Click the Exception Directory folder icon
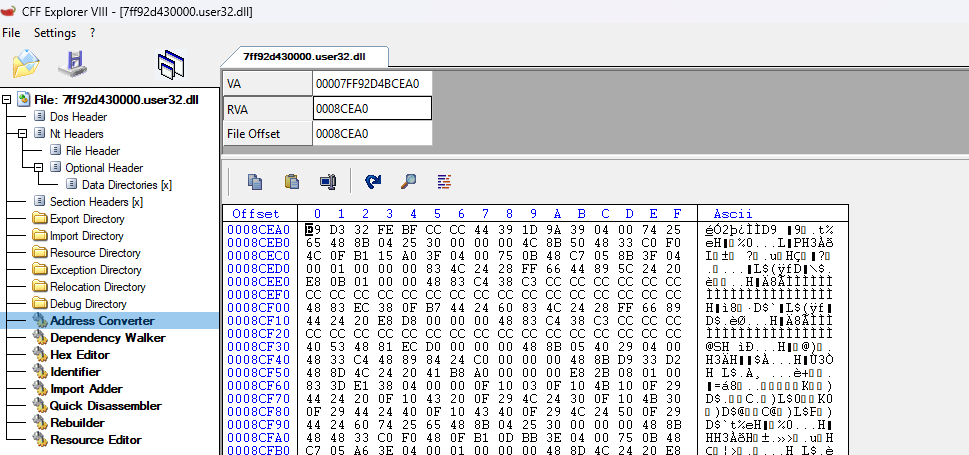Screen dimensions: 969x455 click(40, 270)
